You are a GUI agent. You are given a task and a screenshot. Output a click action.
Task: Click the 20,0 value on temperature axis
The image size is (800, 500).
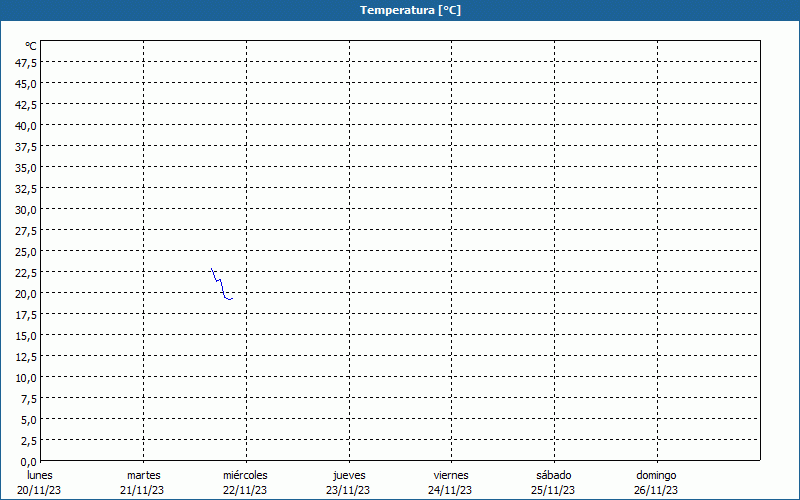(x=27, y=294)
